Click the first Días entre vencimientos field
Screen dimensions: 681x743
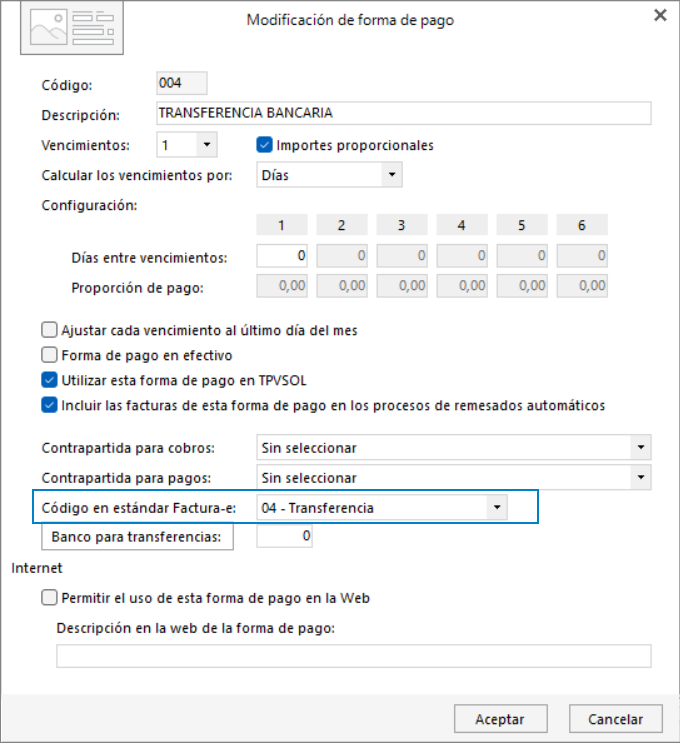(x=282, y=256)
